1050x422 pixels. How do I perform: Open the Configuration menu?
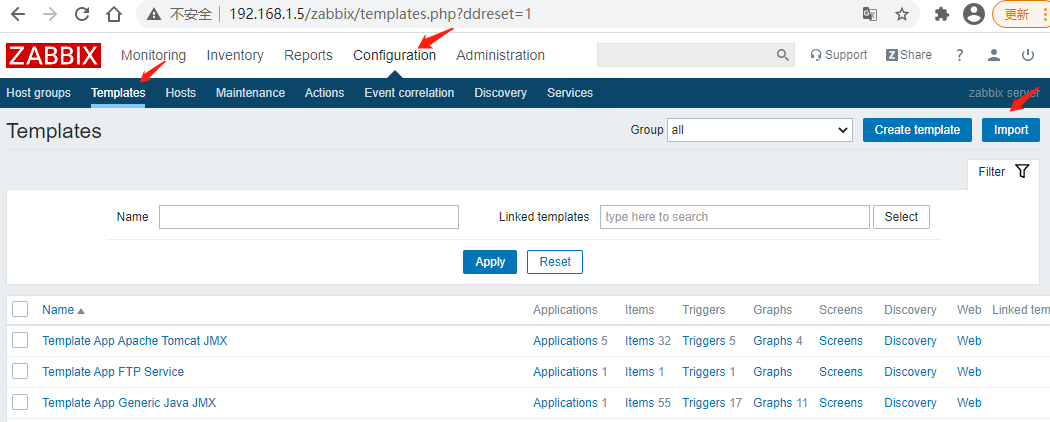394,55
